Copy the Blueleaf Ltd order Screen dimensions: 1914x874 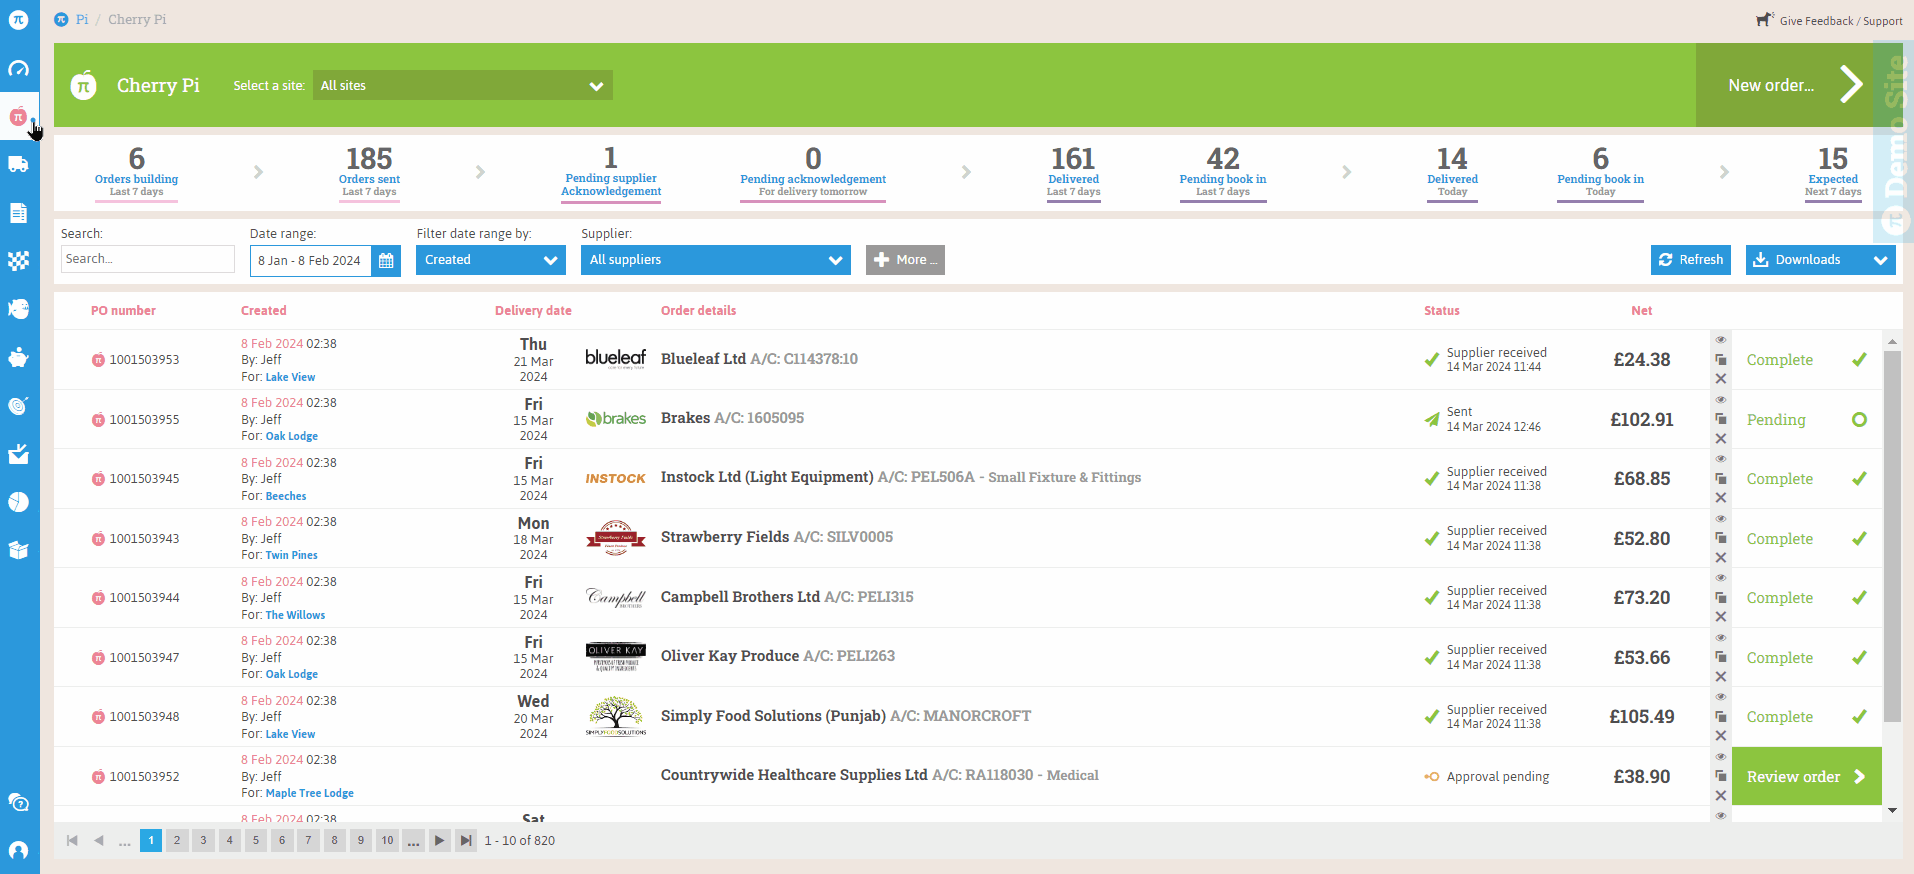click(1721, 360)
